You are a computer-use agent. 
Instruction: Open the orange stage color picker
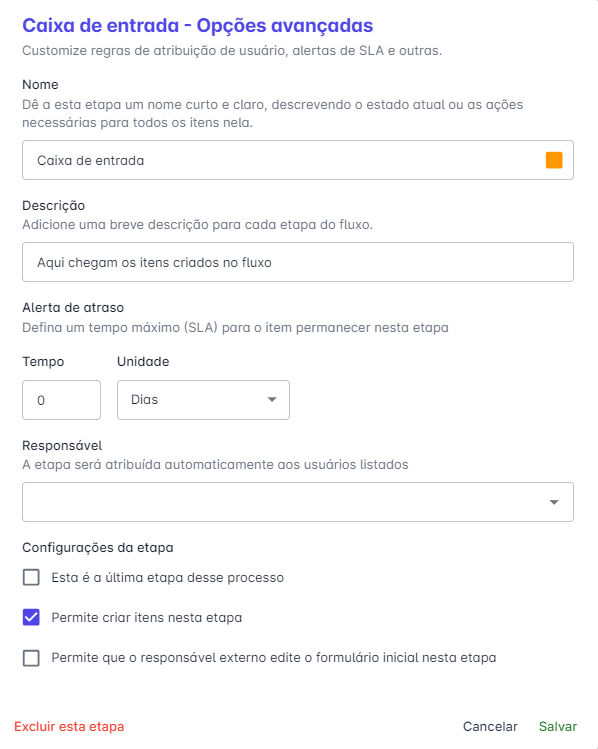554,160
